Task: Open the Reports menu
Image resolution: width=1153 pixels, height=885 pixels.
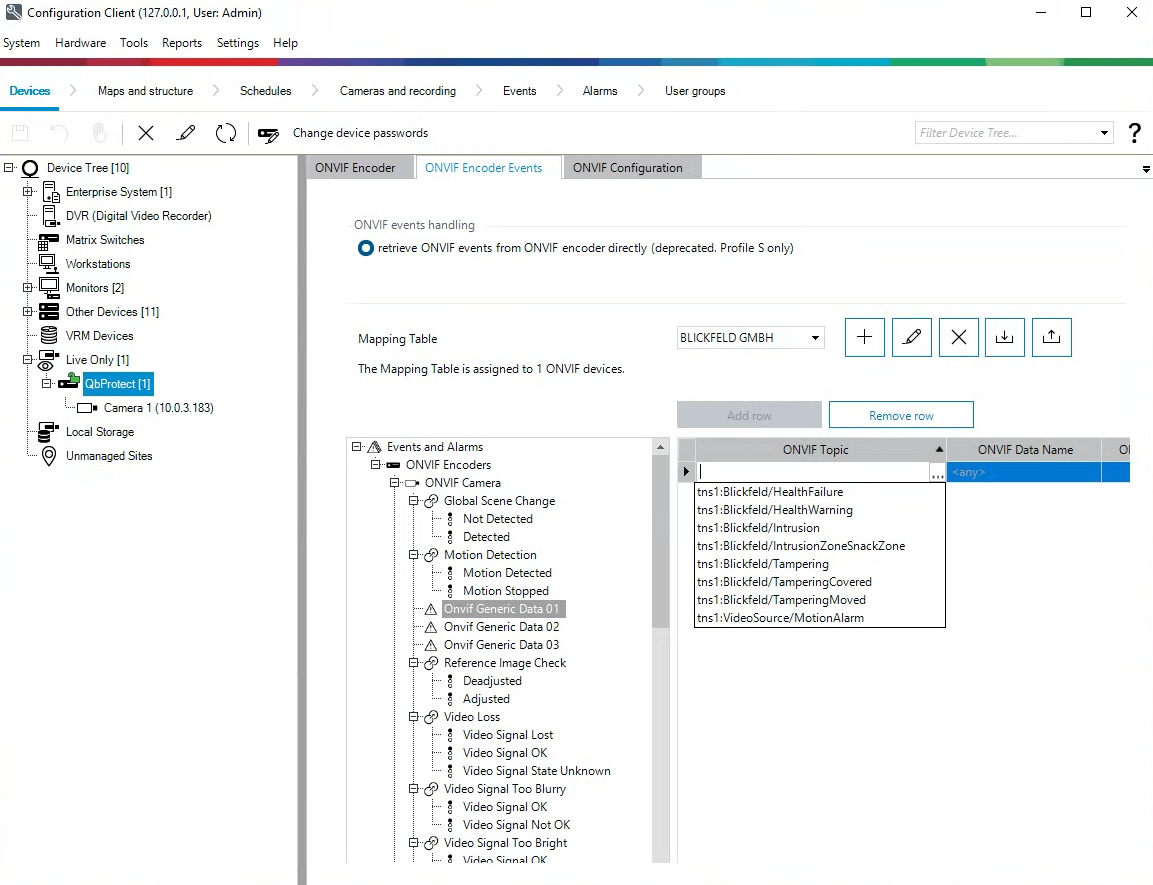Action: point(182,43)
